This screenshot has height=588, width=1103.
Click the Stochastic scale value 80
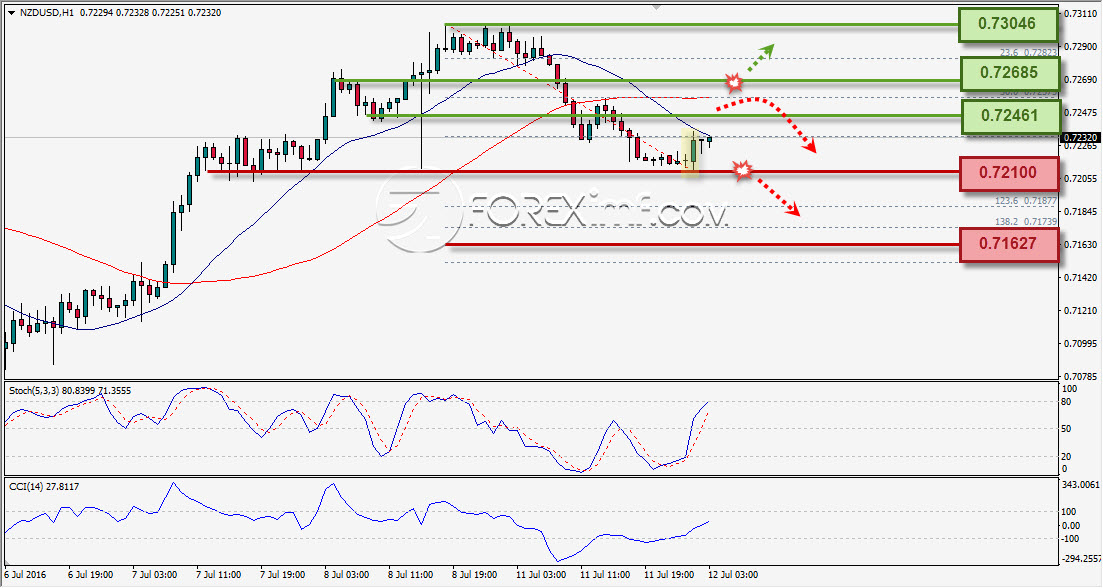click(1066, 402)
